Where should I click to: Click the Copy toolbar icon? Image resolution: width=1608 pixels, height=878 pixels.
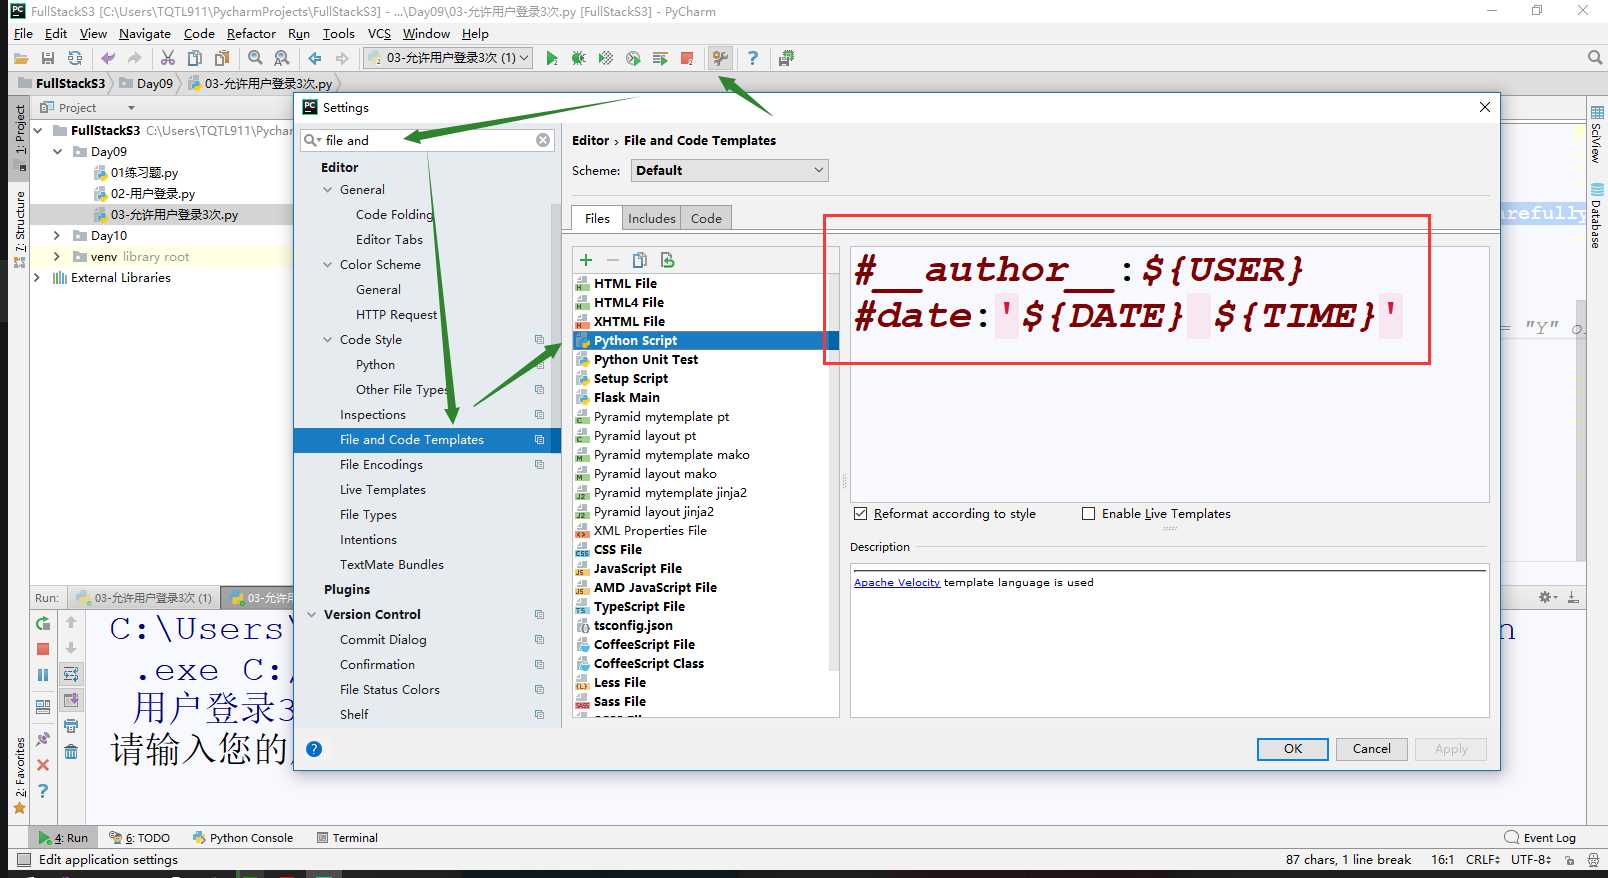click(x=195, y=58)
